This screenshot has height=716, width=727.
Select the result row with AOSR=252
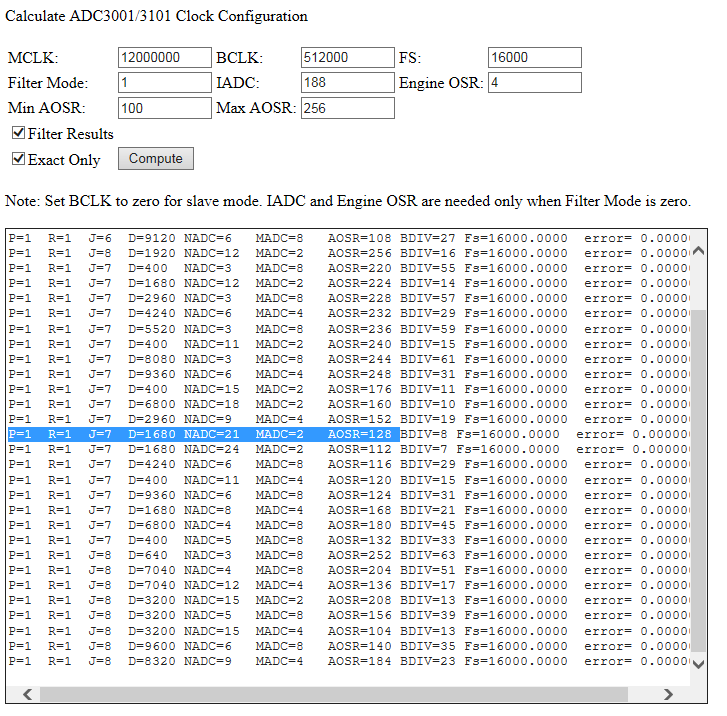349,555
